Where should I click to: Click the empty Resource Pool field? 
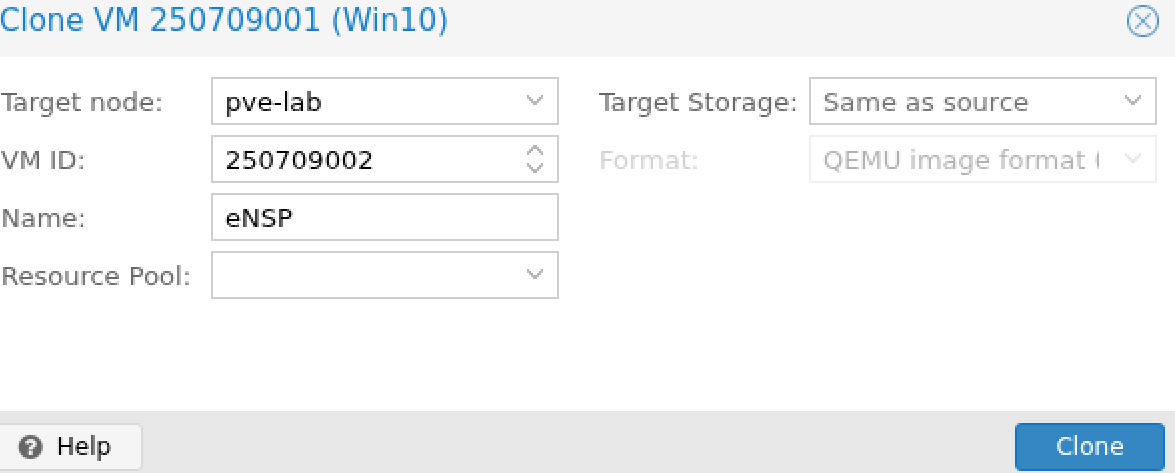(x=360, y=275)
